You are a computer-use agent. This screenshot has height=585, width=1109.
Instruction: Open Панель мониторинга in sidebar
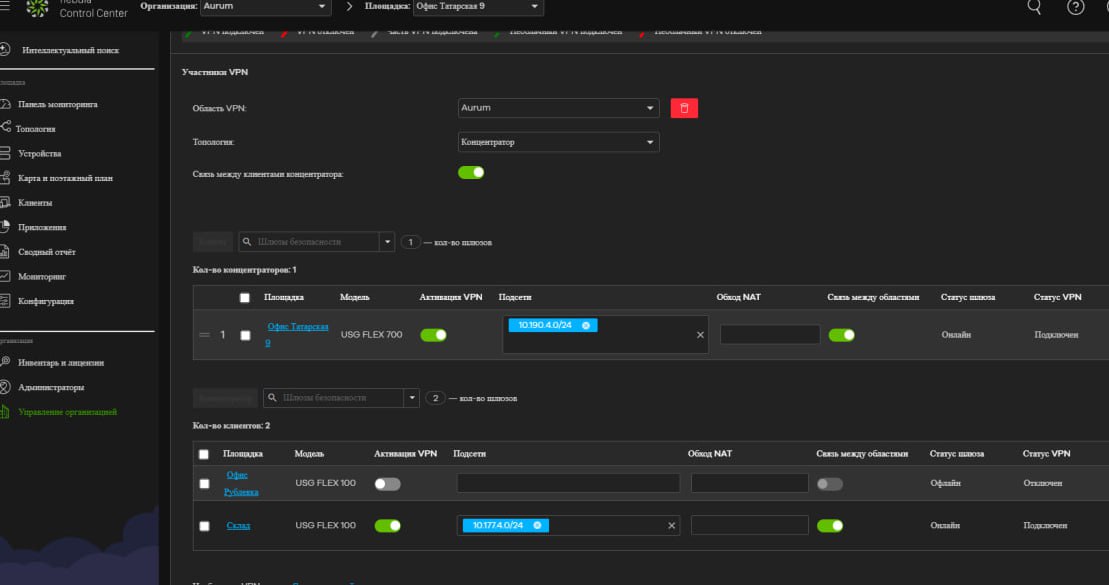coord(57,104)
